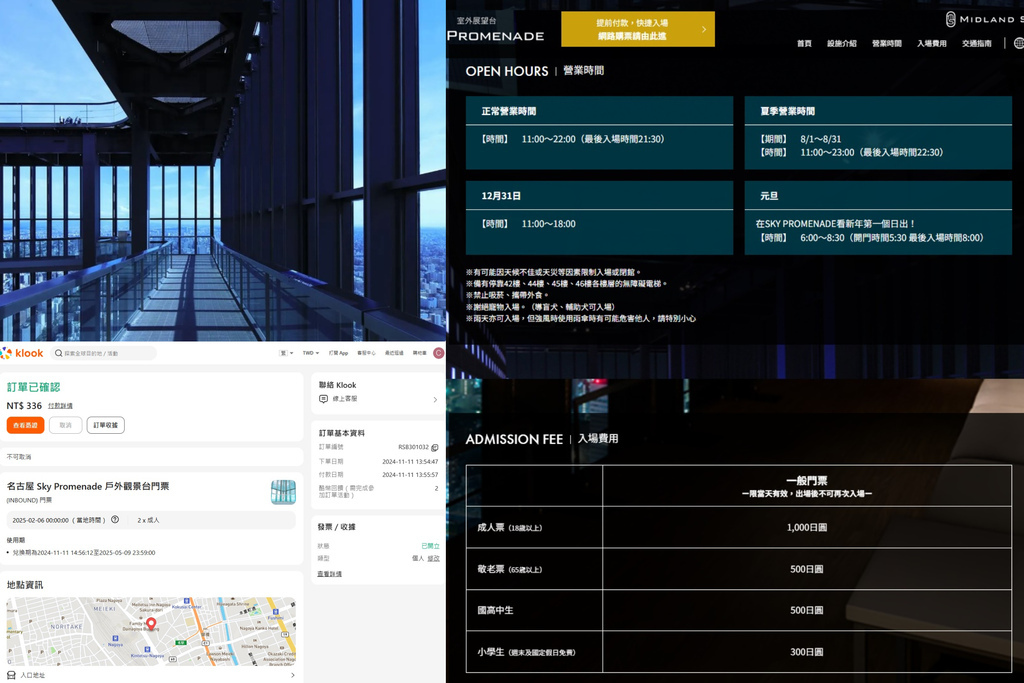Image resolution: width=1024 pixels, height=683 pixels.
Task: Open 最近瀏覽 in the Klook header
Action: pos(394,353)
